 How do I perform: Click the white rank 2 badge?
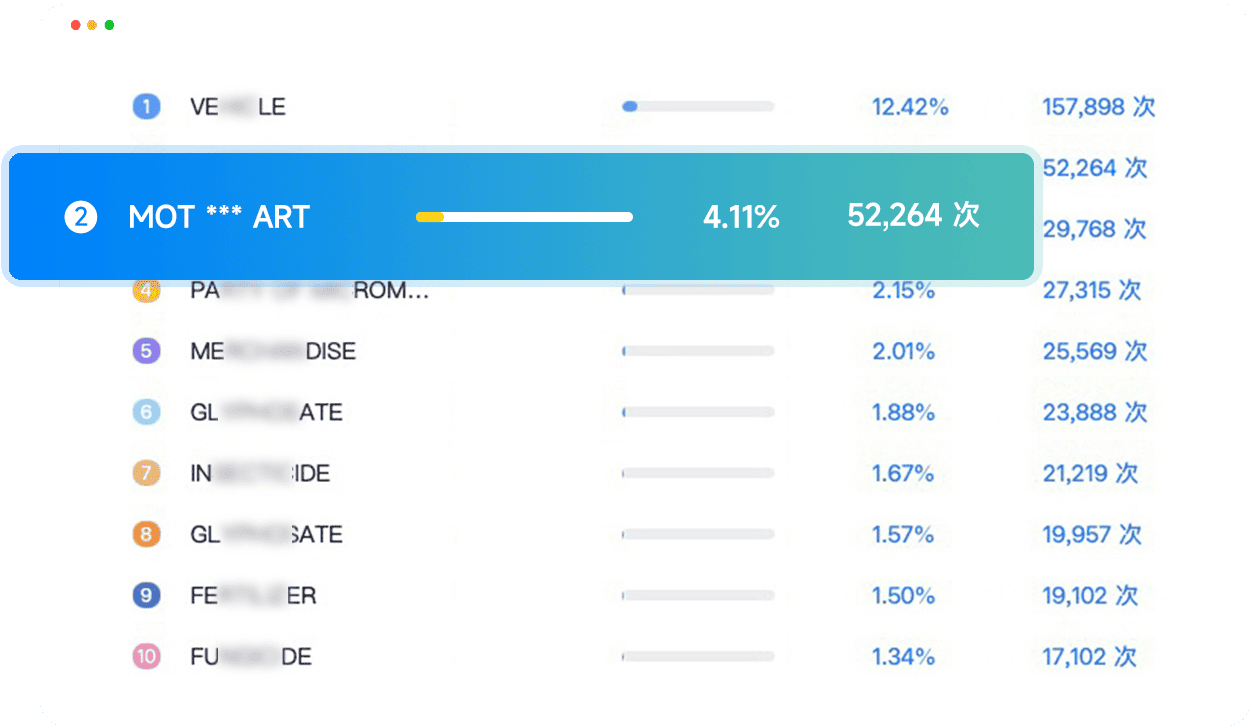pyautogui.click(x=81, y=217)
